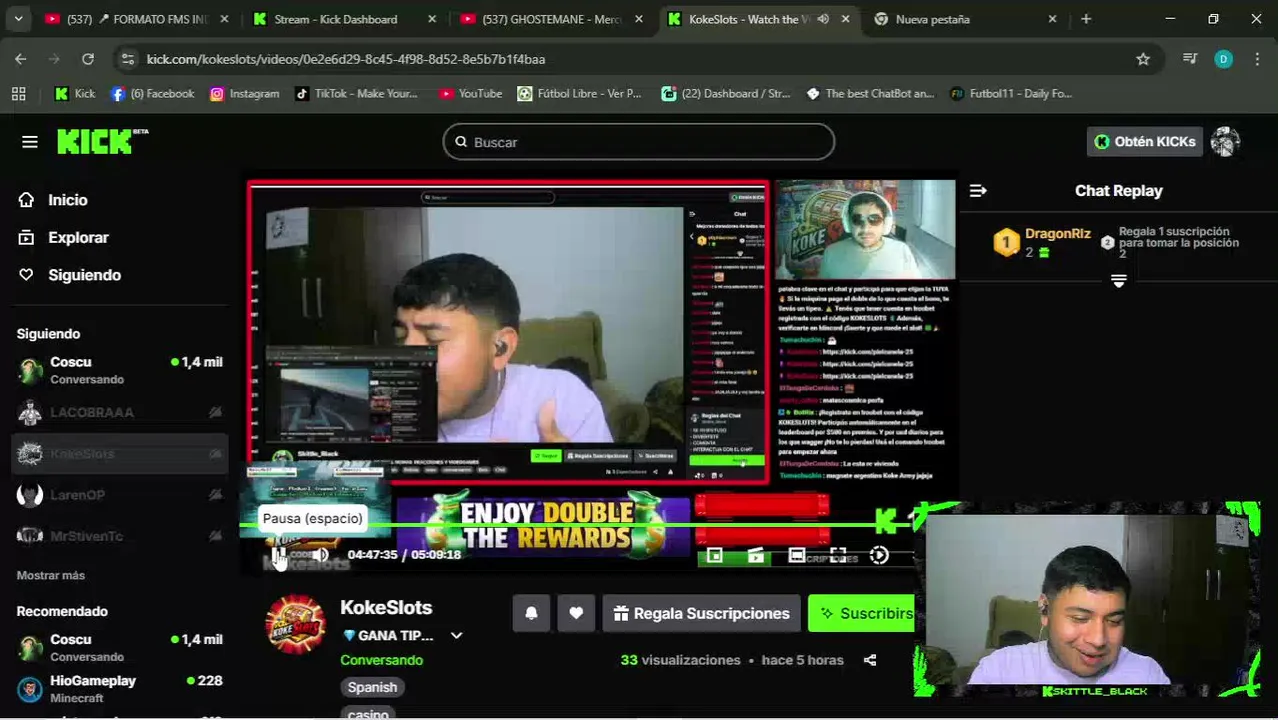Open the Futbol11 bookmark
This screenshot has height=720, width=1278.
(1010, 93)
